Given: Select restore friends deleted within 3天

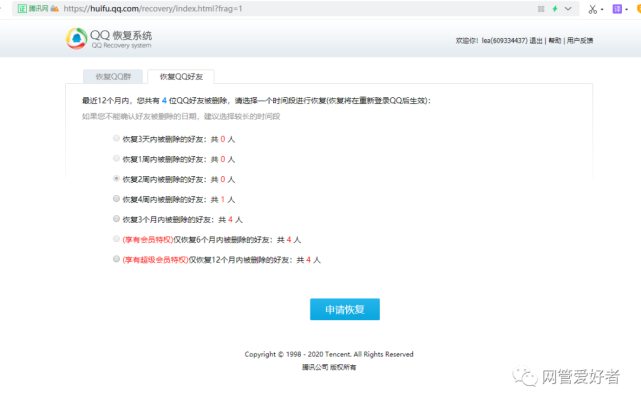Looking at the screenshot, I should point(117,139).
